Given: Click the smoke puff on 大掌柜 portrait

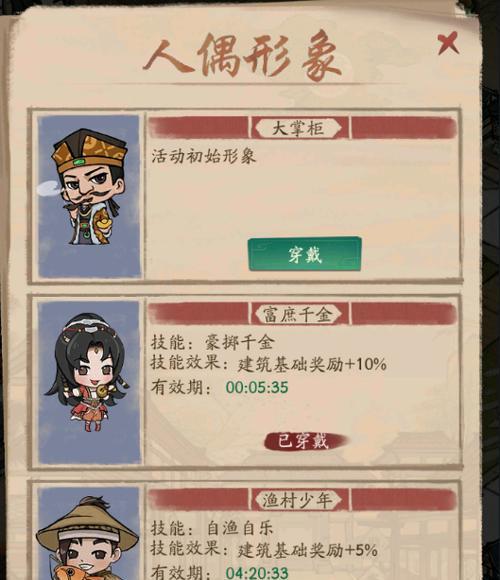Looking at the screenshot, I should [x=50, y=188].
